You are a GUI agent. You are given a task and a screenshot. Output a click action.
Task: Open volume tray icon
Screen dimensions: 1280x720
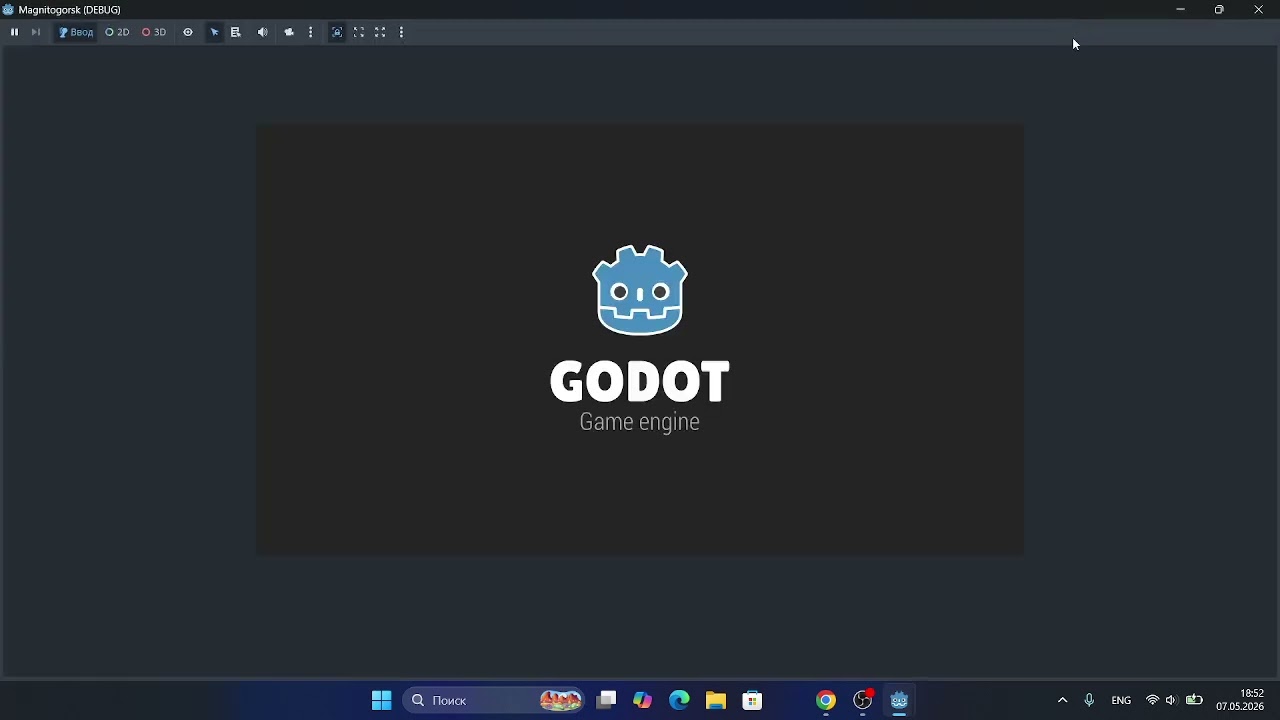point(1171,700)
